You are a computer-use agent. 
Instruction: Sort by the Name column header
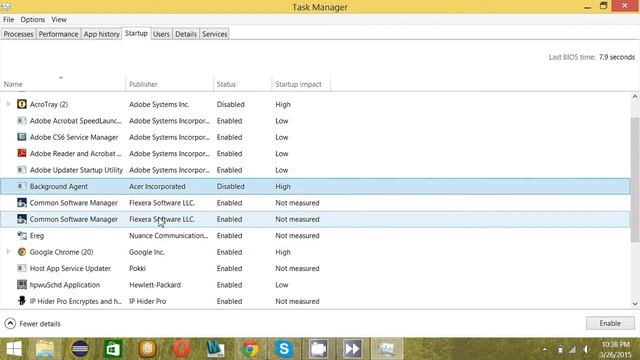[x=63, y=84]
